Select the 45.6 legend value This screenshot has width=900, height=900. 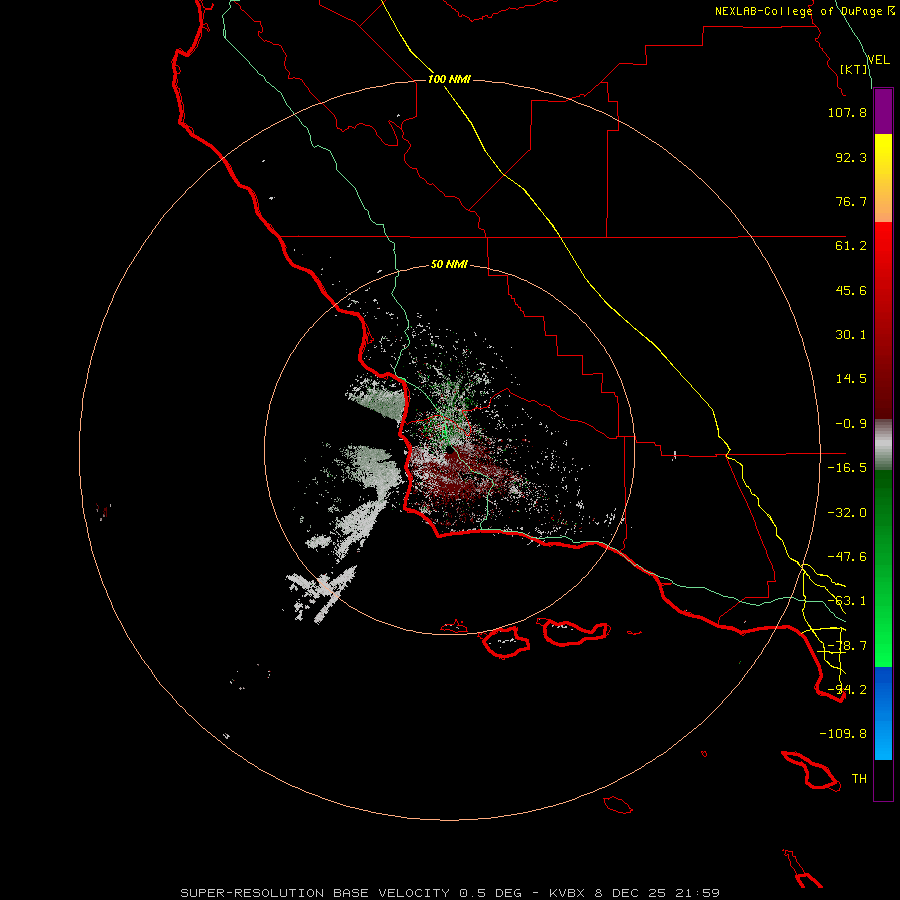[851, 290]
